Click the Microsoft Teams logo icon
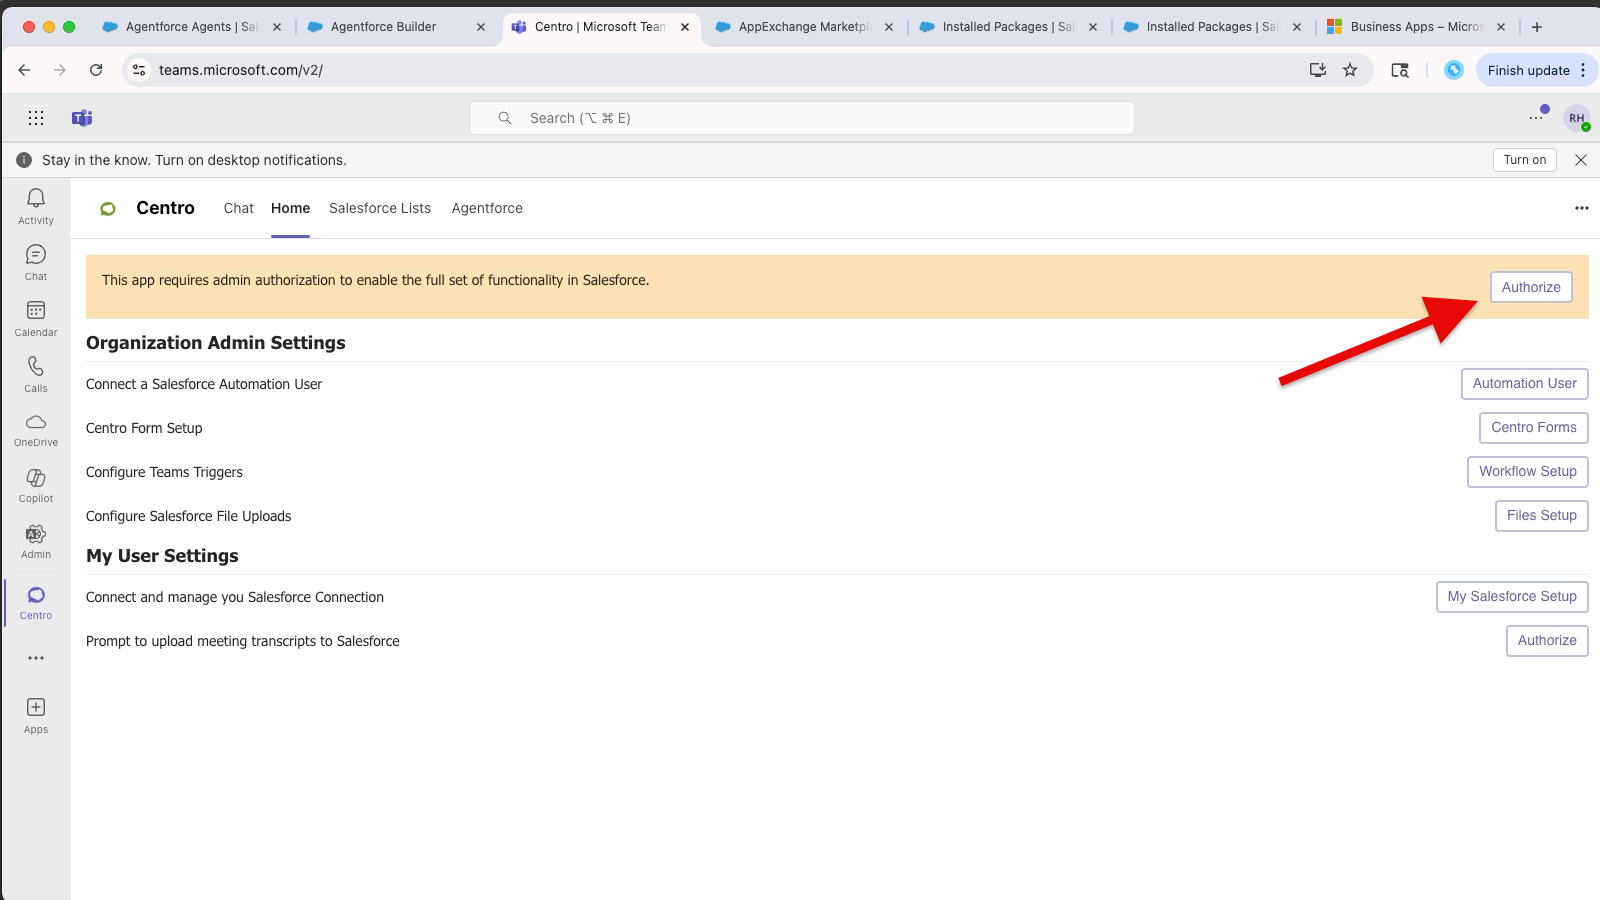The height and width of the screenshot is (900, 1600). tap(82, 118)
